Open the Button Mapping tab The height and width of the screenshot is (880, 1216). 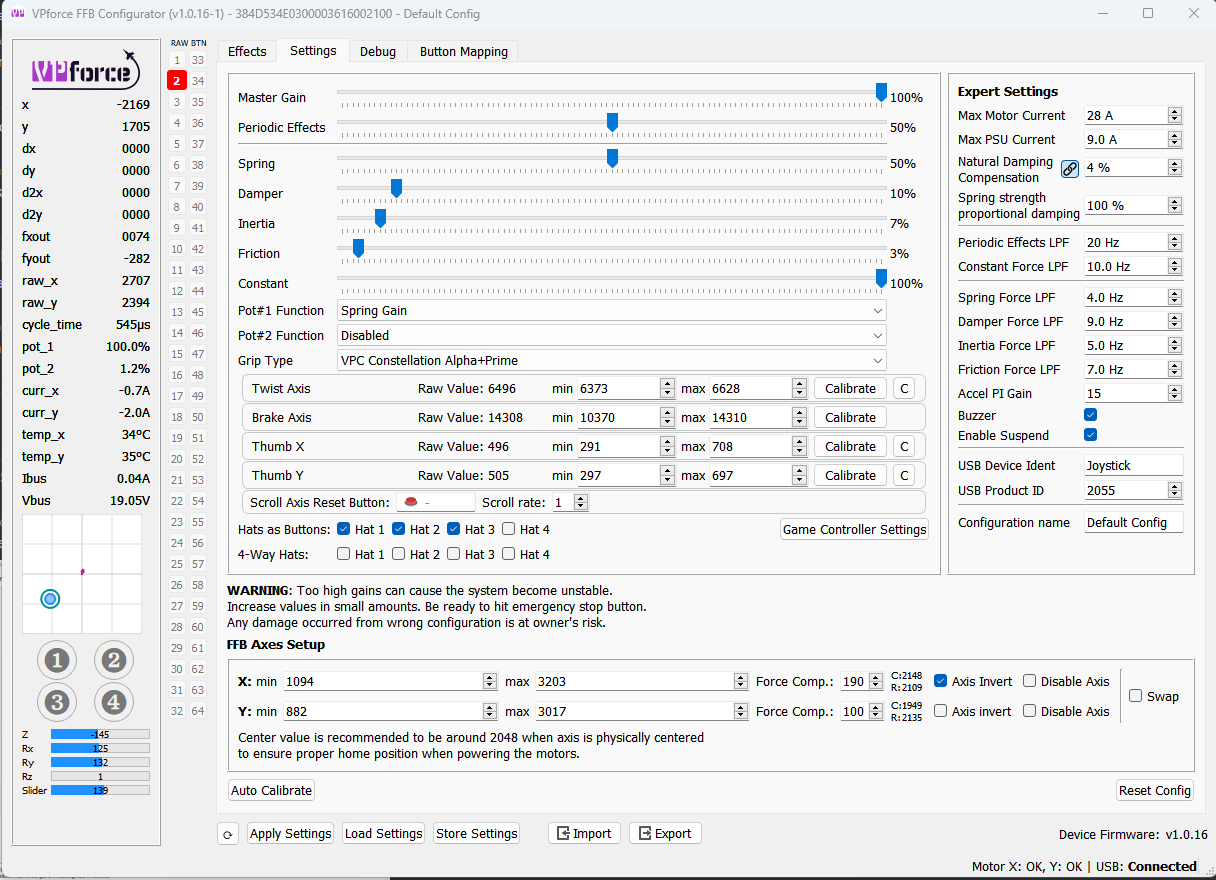463,51
